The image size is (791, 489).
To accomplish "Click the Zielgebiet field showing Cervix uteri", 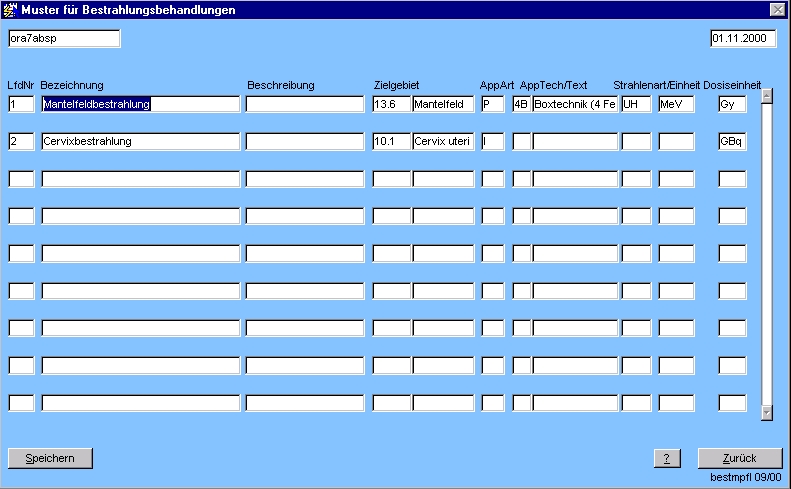I will pyautogui.click(x=443, y=142).
